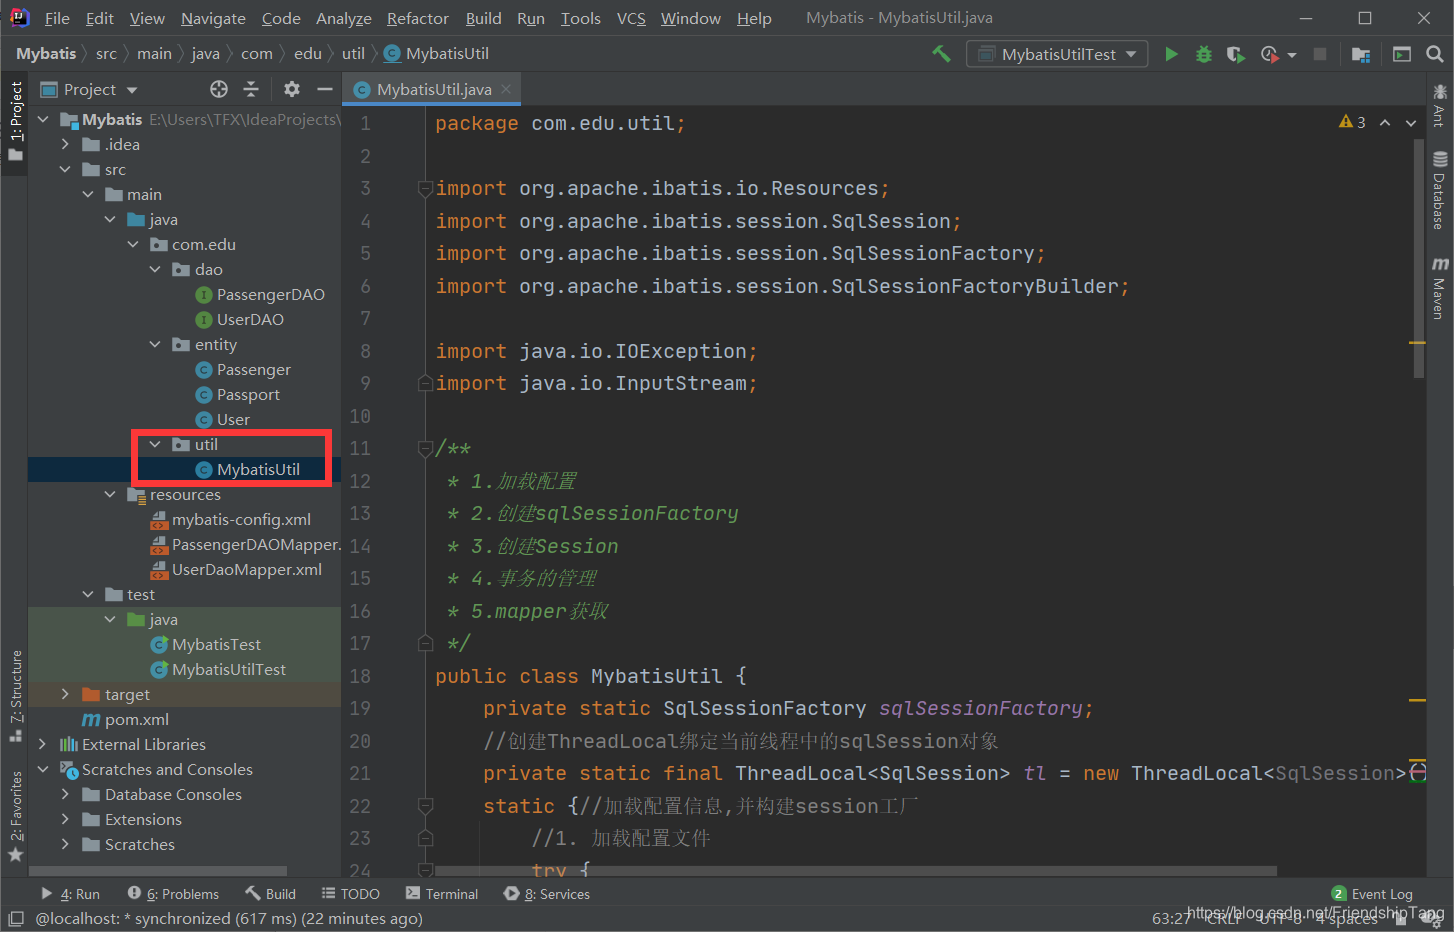This screenshot has width=1454, height=932.
Task: Click the locate-in-project target icon
Action: (x=219, y=89)
